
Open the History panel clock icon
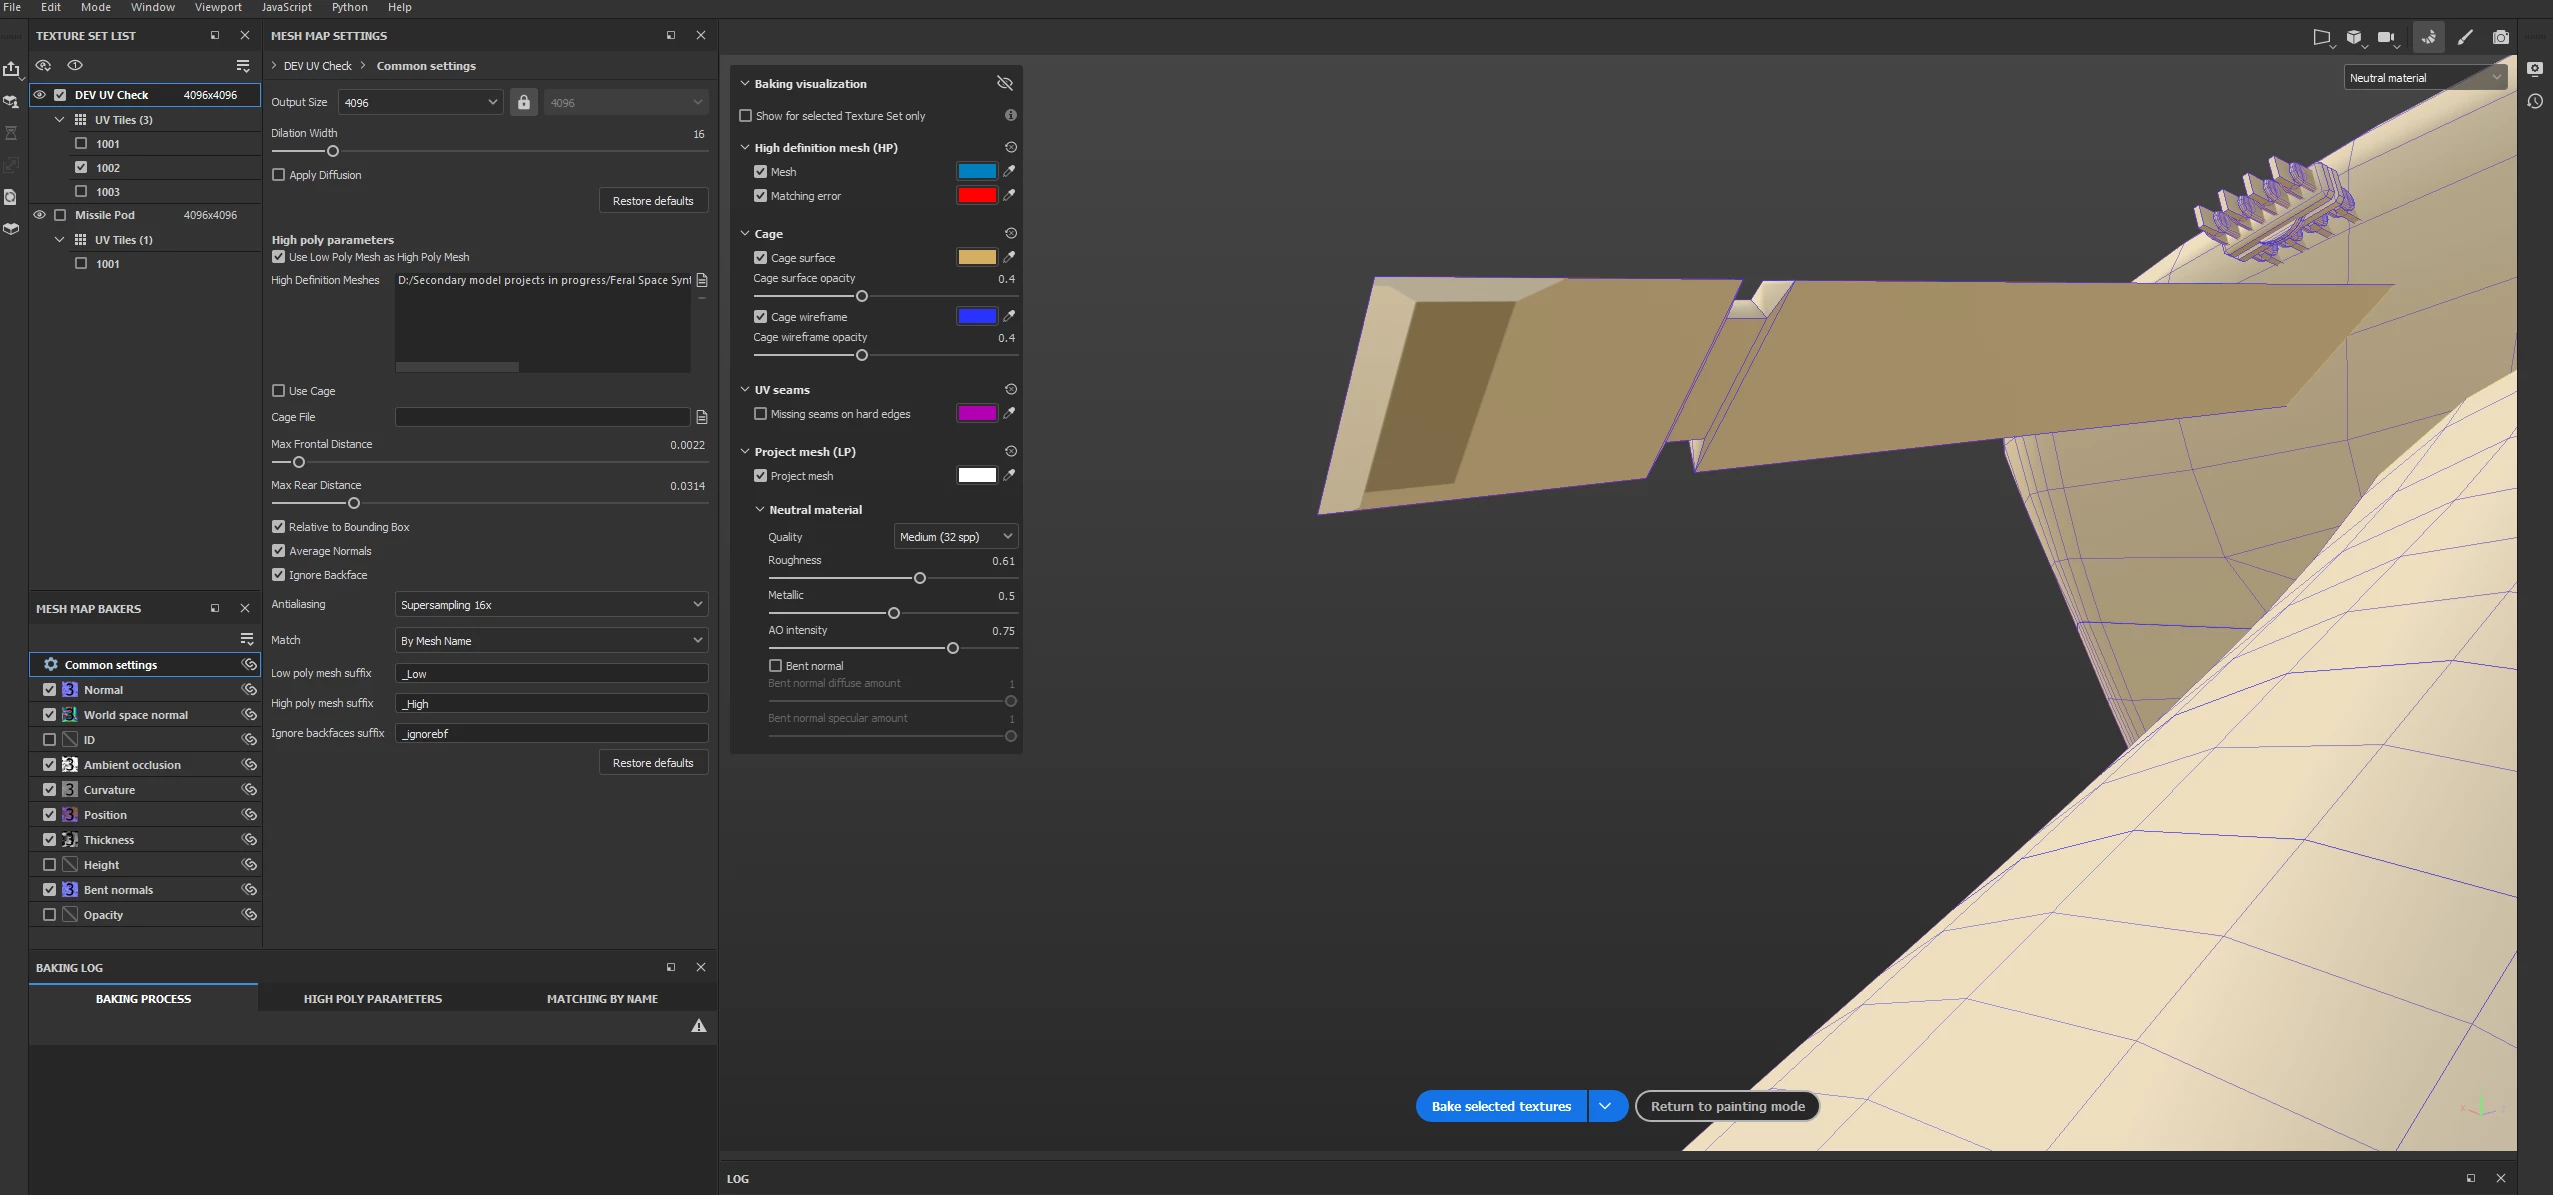[2535, 101]
